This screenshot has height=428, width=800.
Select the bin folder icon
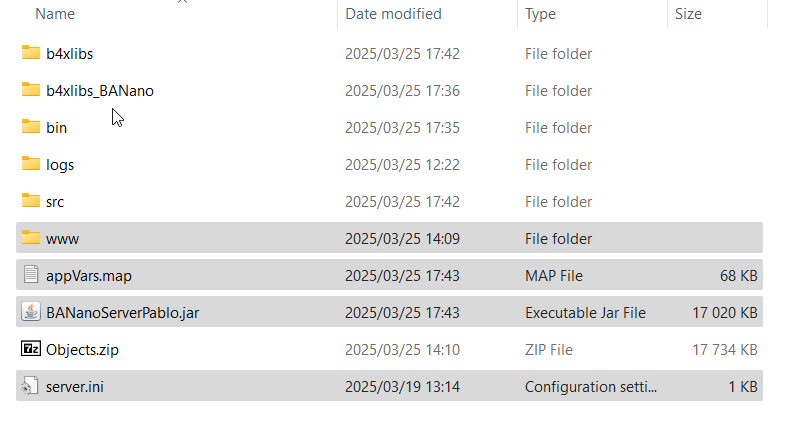31,127
